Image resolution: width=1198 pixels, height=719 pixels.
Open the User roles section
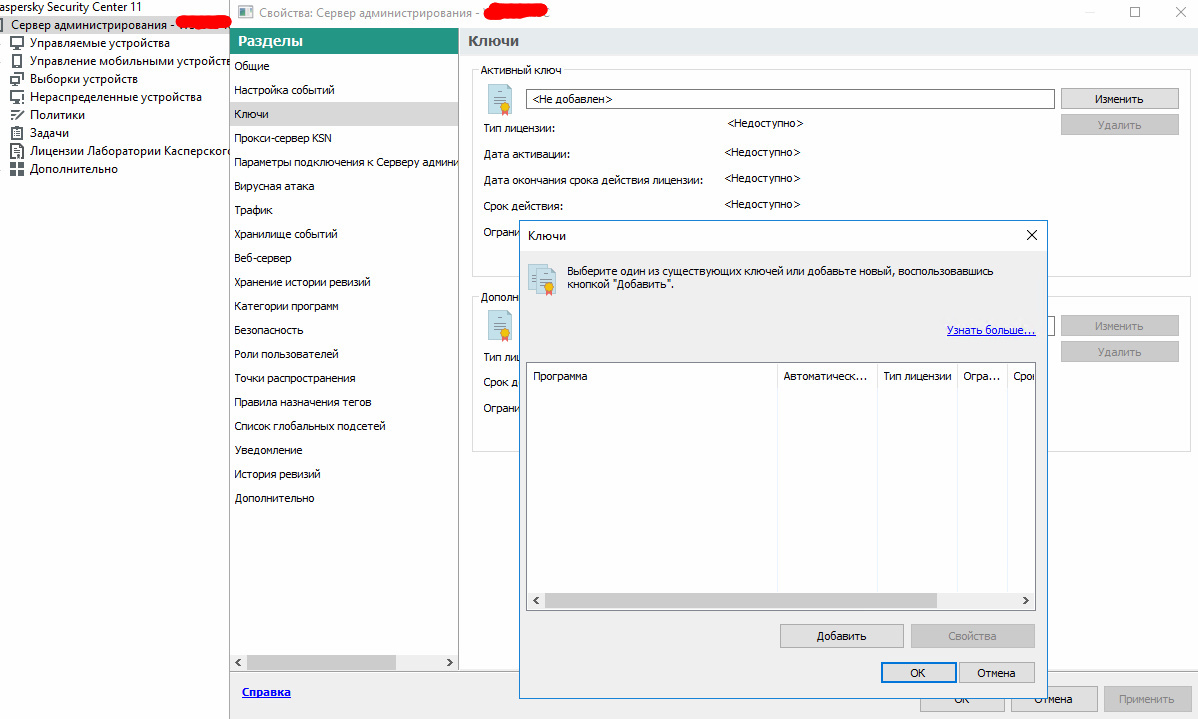(x=286, y=354)
